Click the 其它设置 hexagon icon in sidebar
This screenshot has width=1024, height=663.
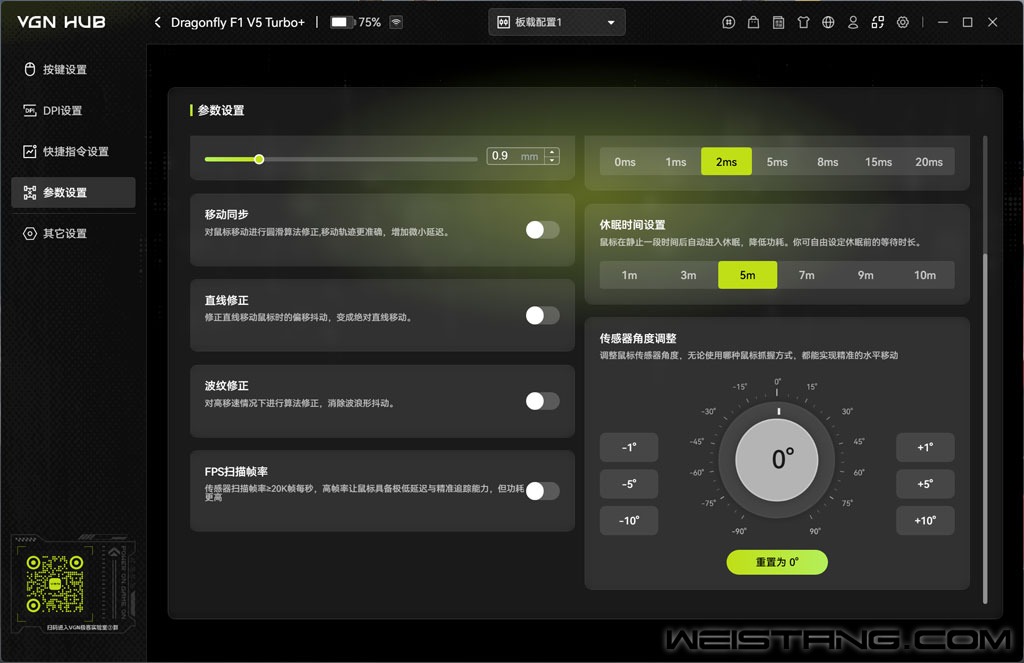(29, 233)
